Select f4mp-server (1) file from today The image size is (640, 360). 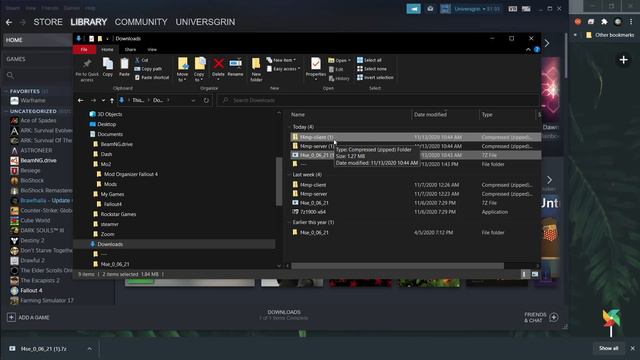point(415,146)
